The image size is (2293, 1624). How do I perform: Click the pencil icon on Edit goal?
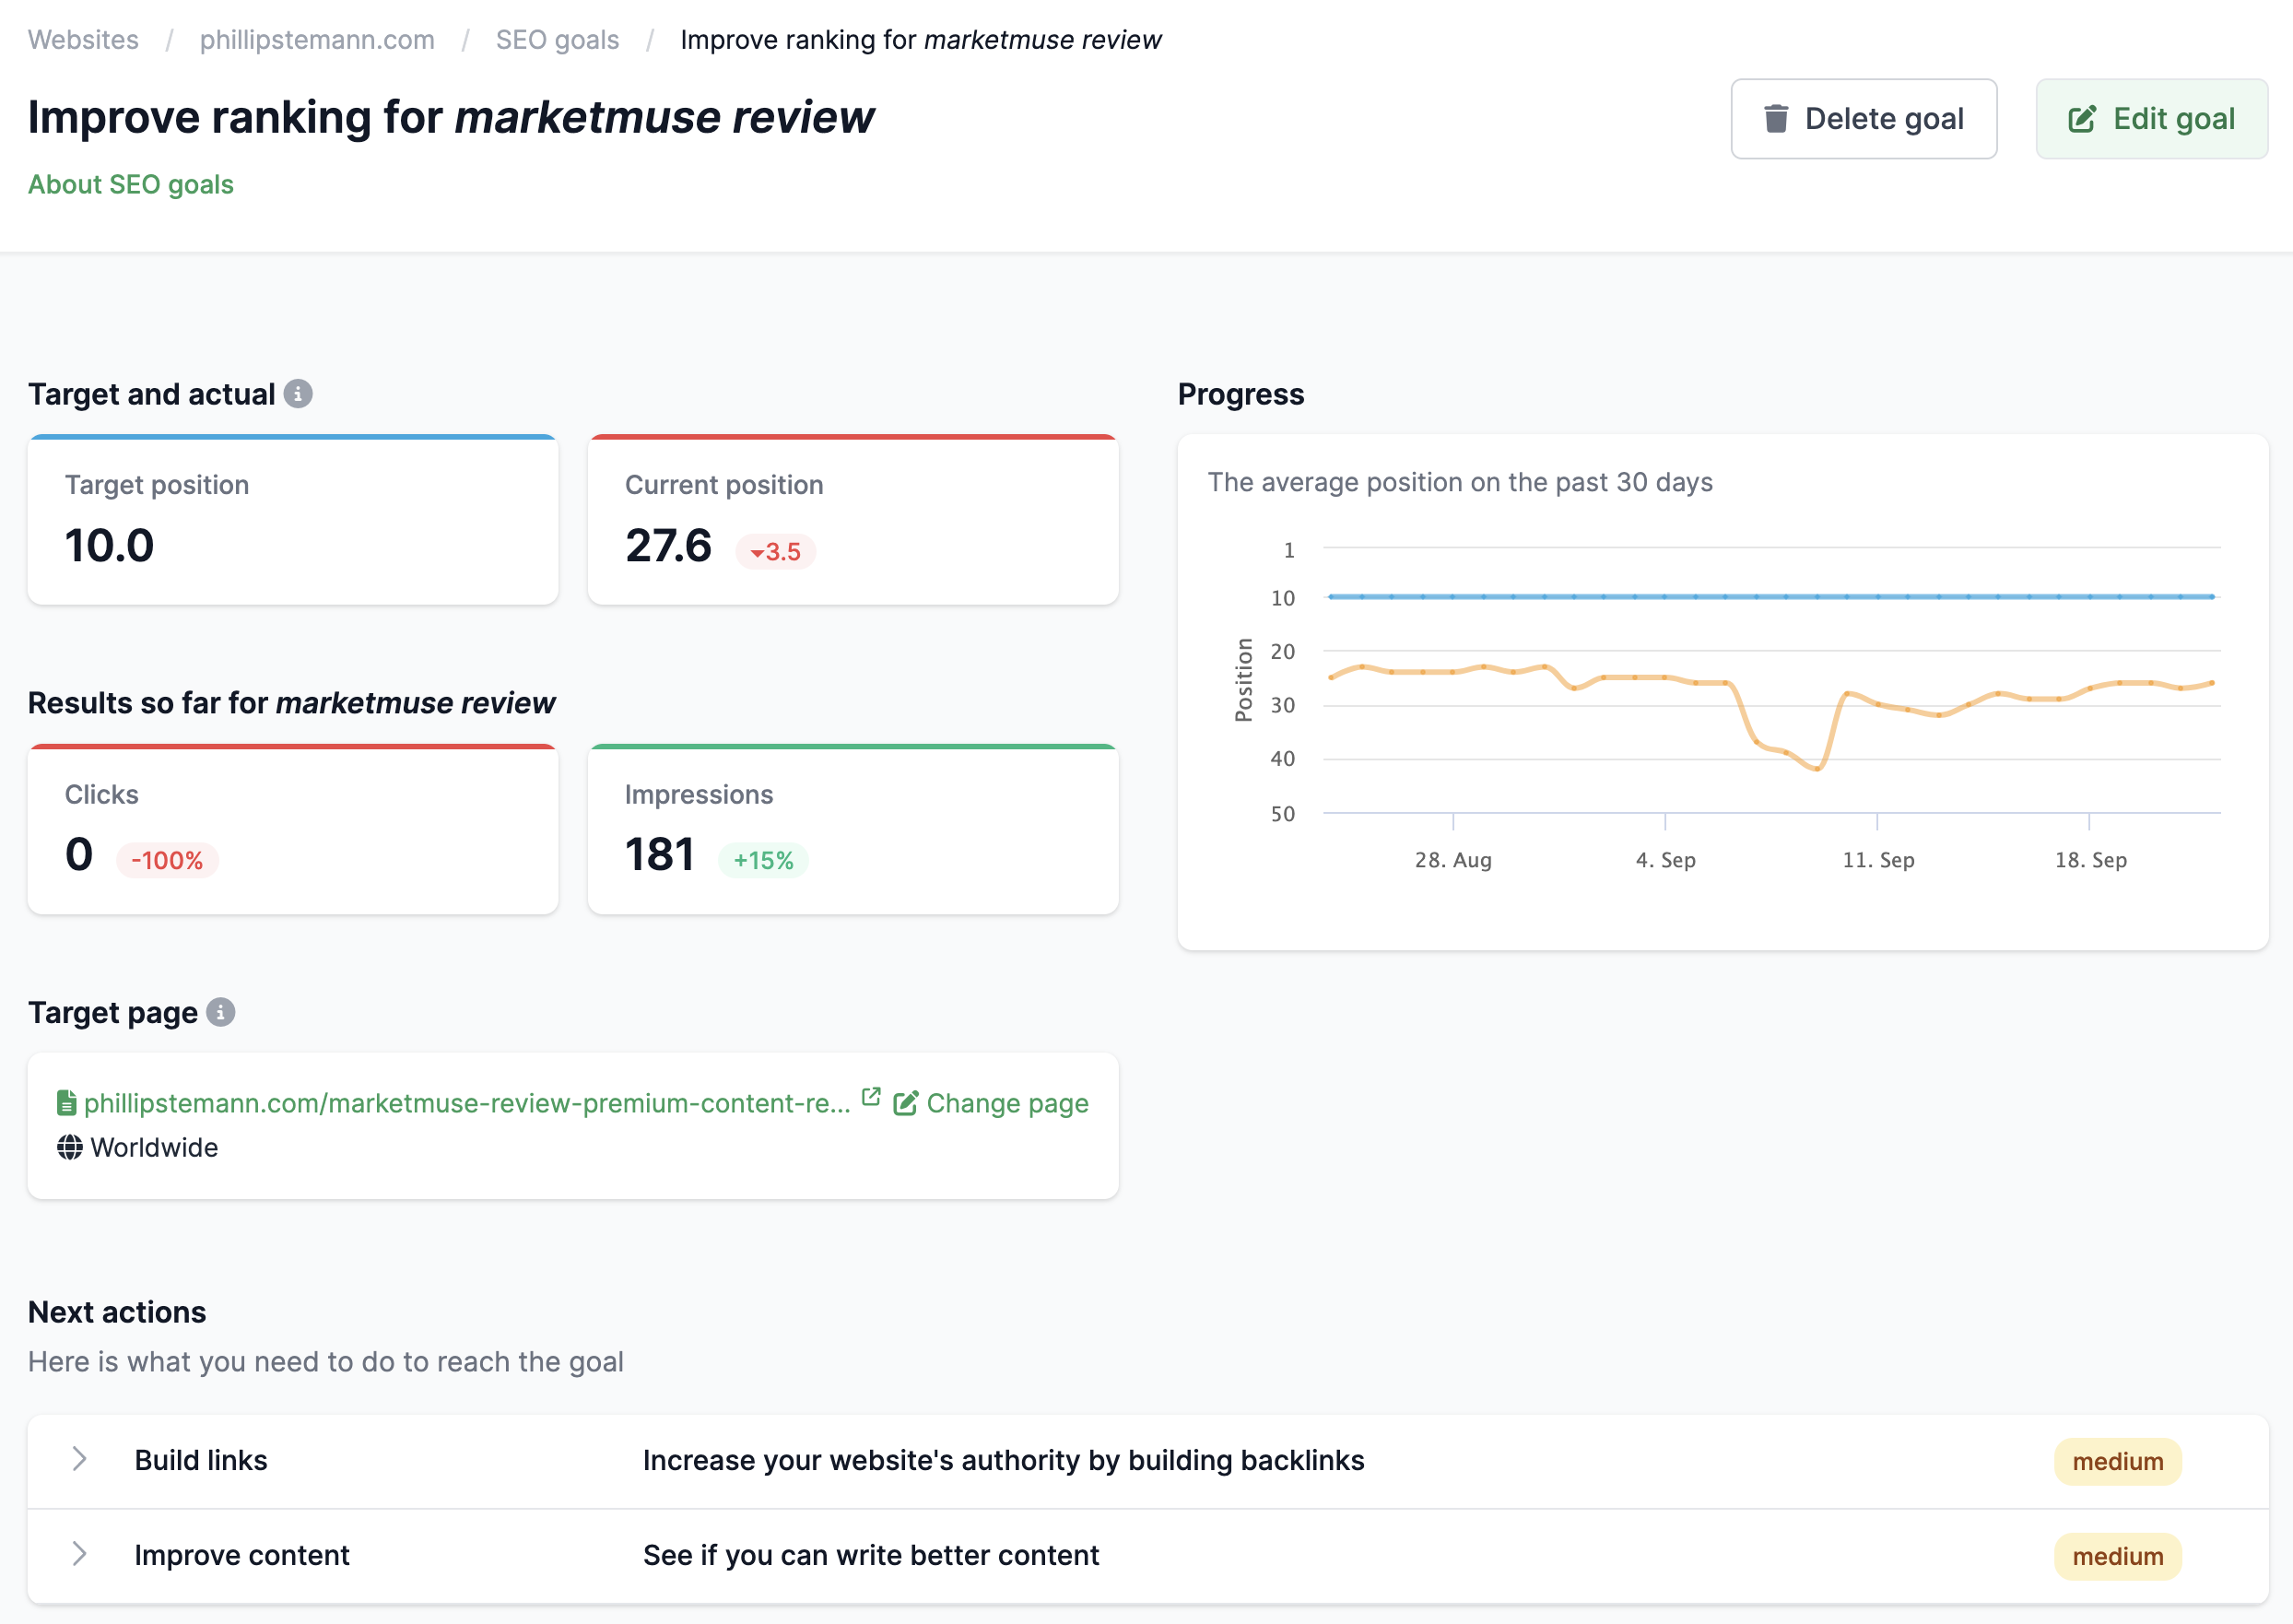(2082, 119)
